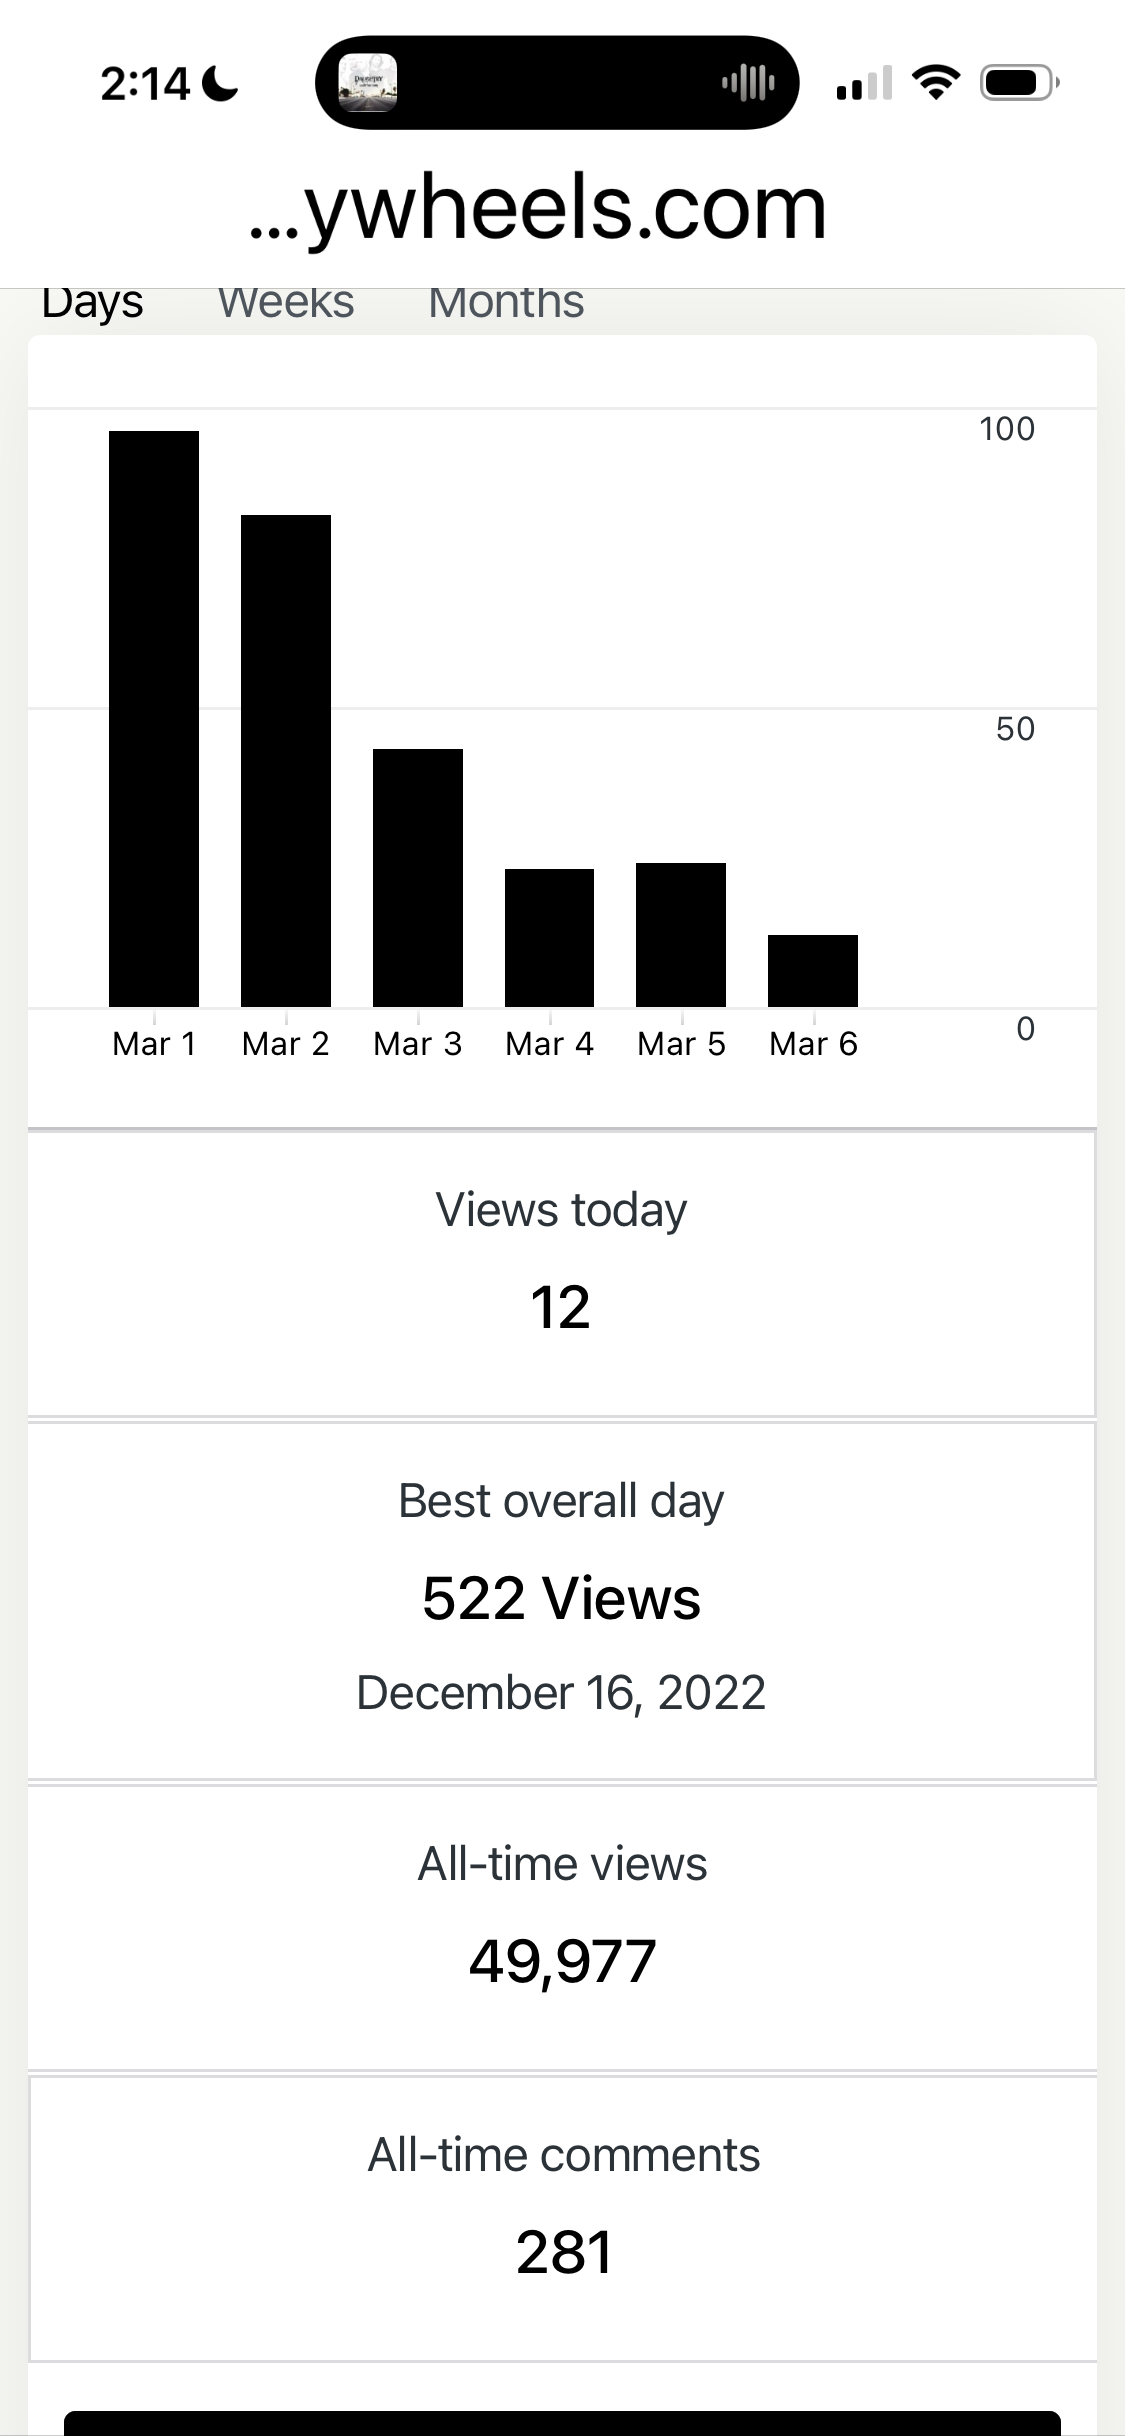This screenshot has width=1125, height=2436.
Task: Tap the Wi-Fi status icon
Action: [937, 82]
